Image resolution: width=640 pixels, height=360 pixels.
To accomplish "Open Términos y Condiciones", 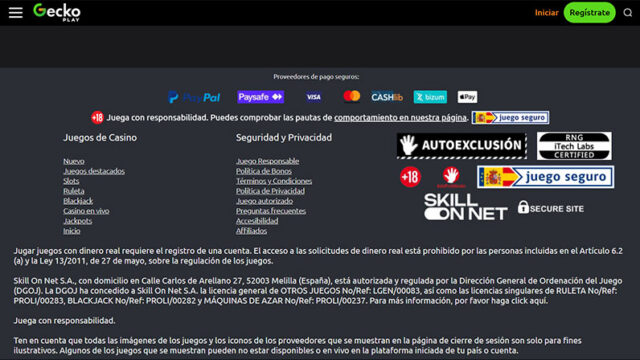I will tap(274, 181).
